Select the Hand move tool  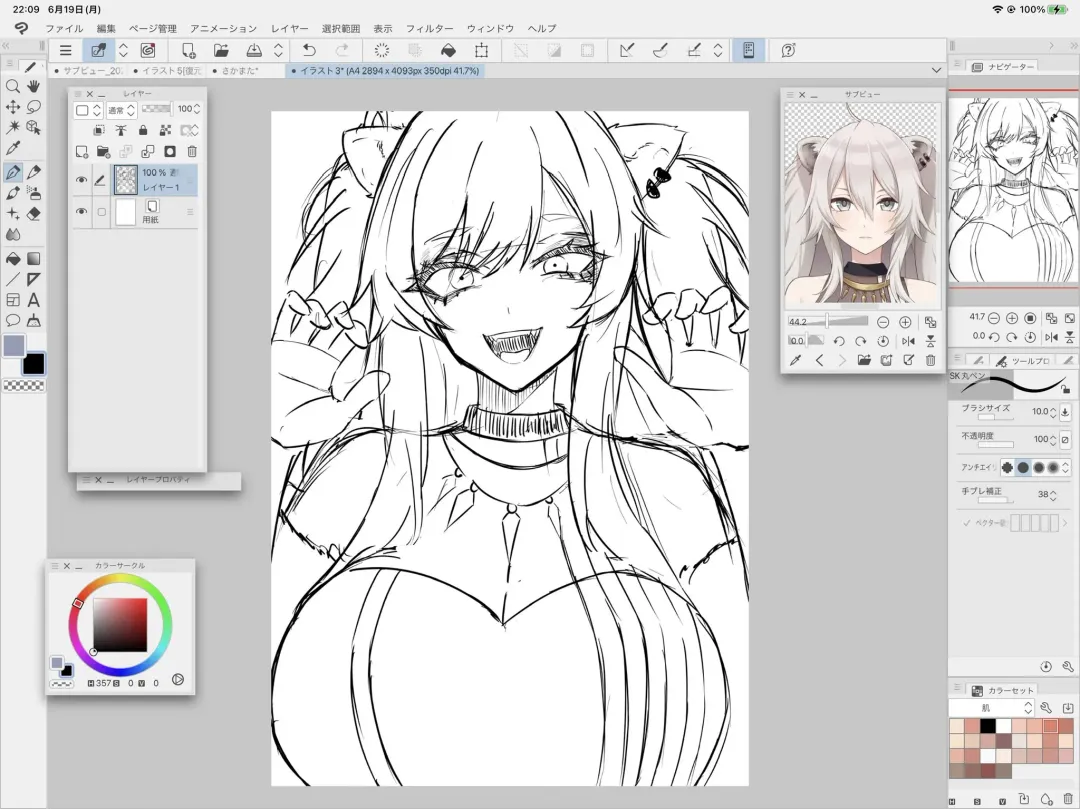point(34,86)
